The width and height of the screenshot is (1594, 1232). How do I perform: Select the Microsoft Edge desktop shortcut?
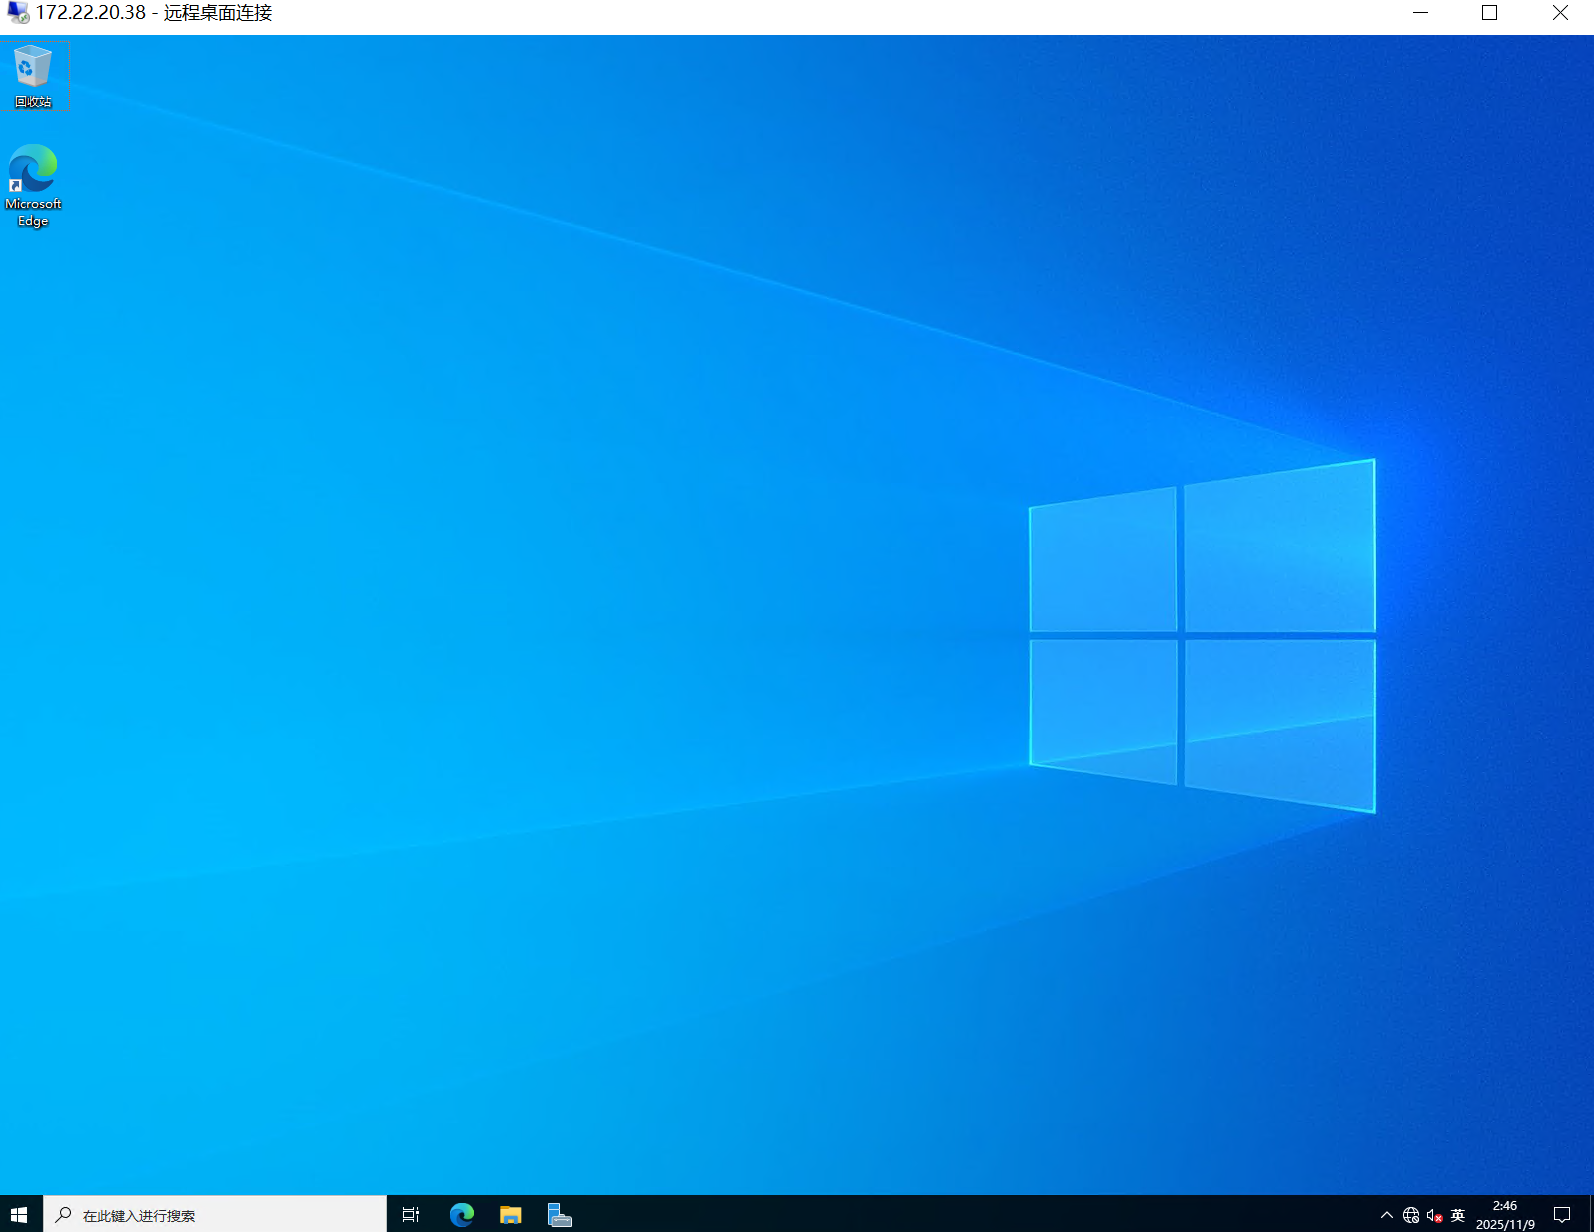[33, 185]
